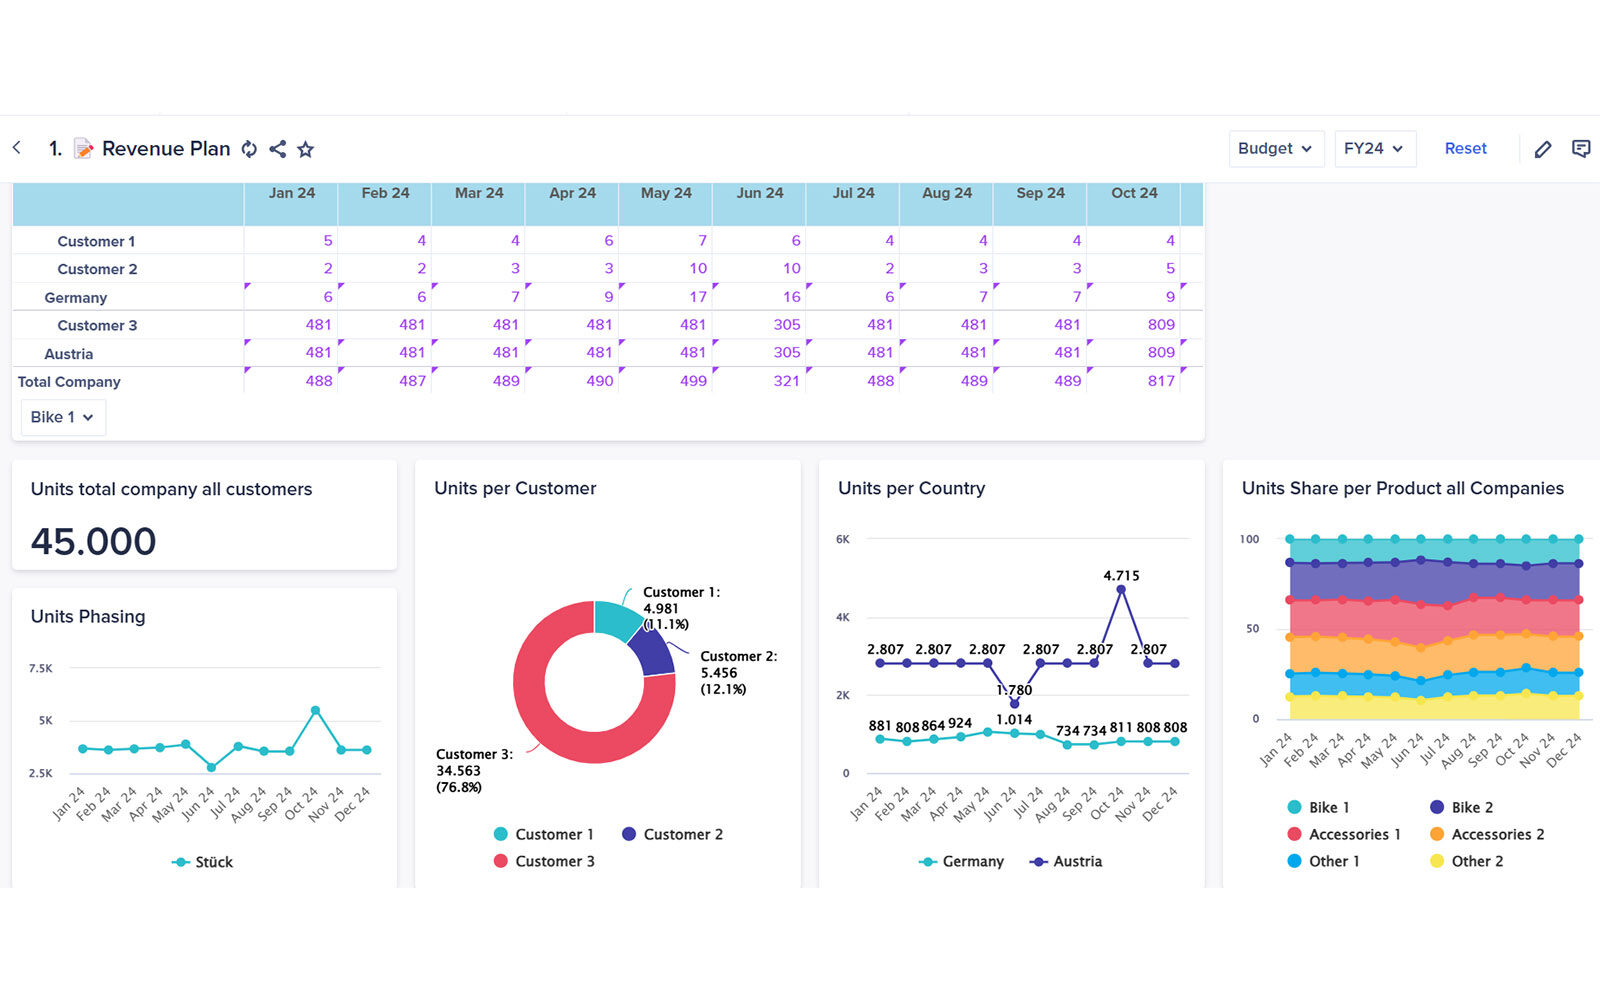Toggle Accessories 2 legend item
Image resolution: width=1600 pixels, height=1000 pixels.
[x=1487, y=834]
